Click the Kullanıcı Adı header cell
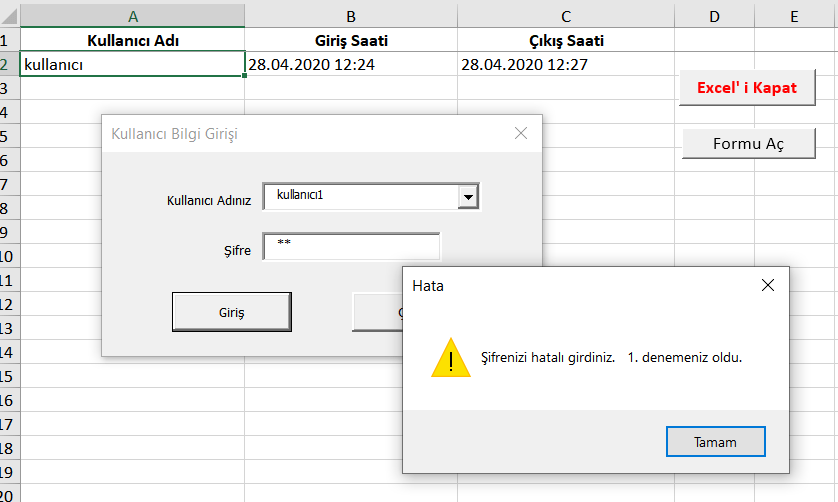Image resolution: width=838 pixels, height=502 pixels. click(x=132, y=41)
